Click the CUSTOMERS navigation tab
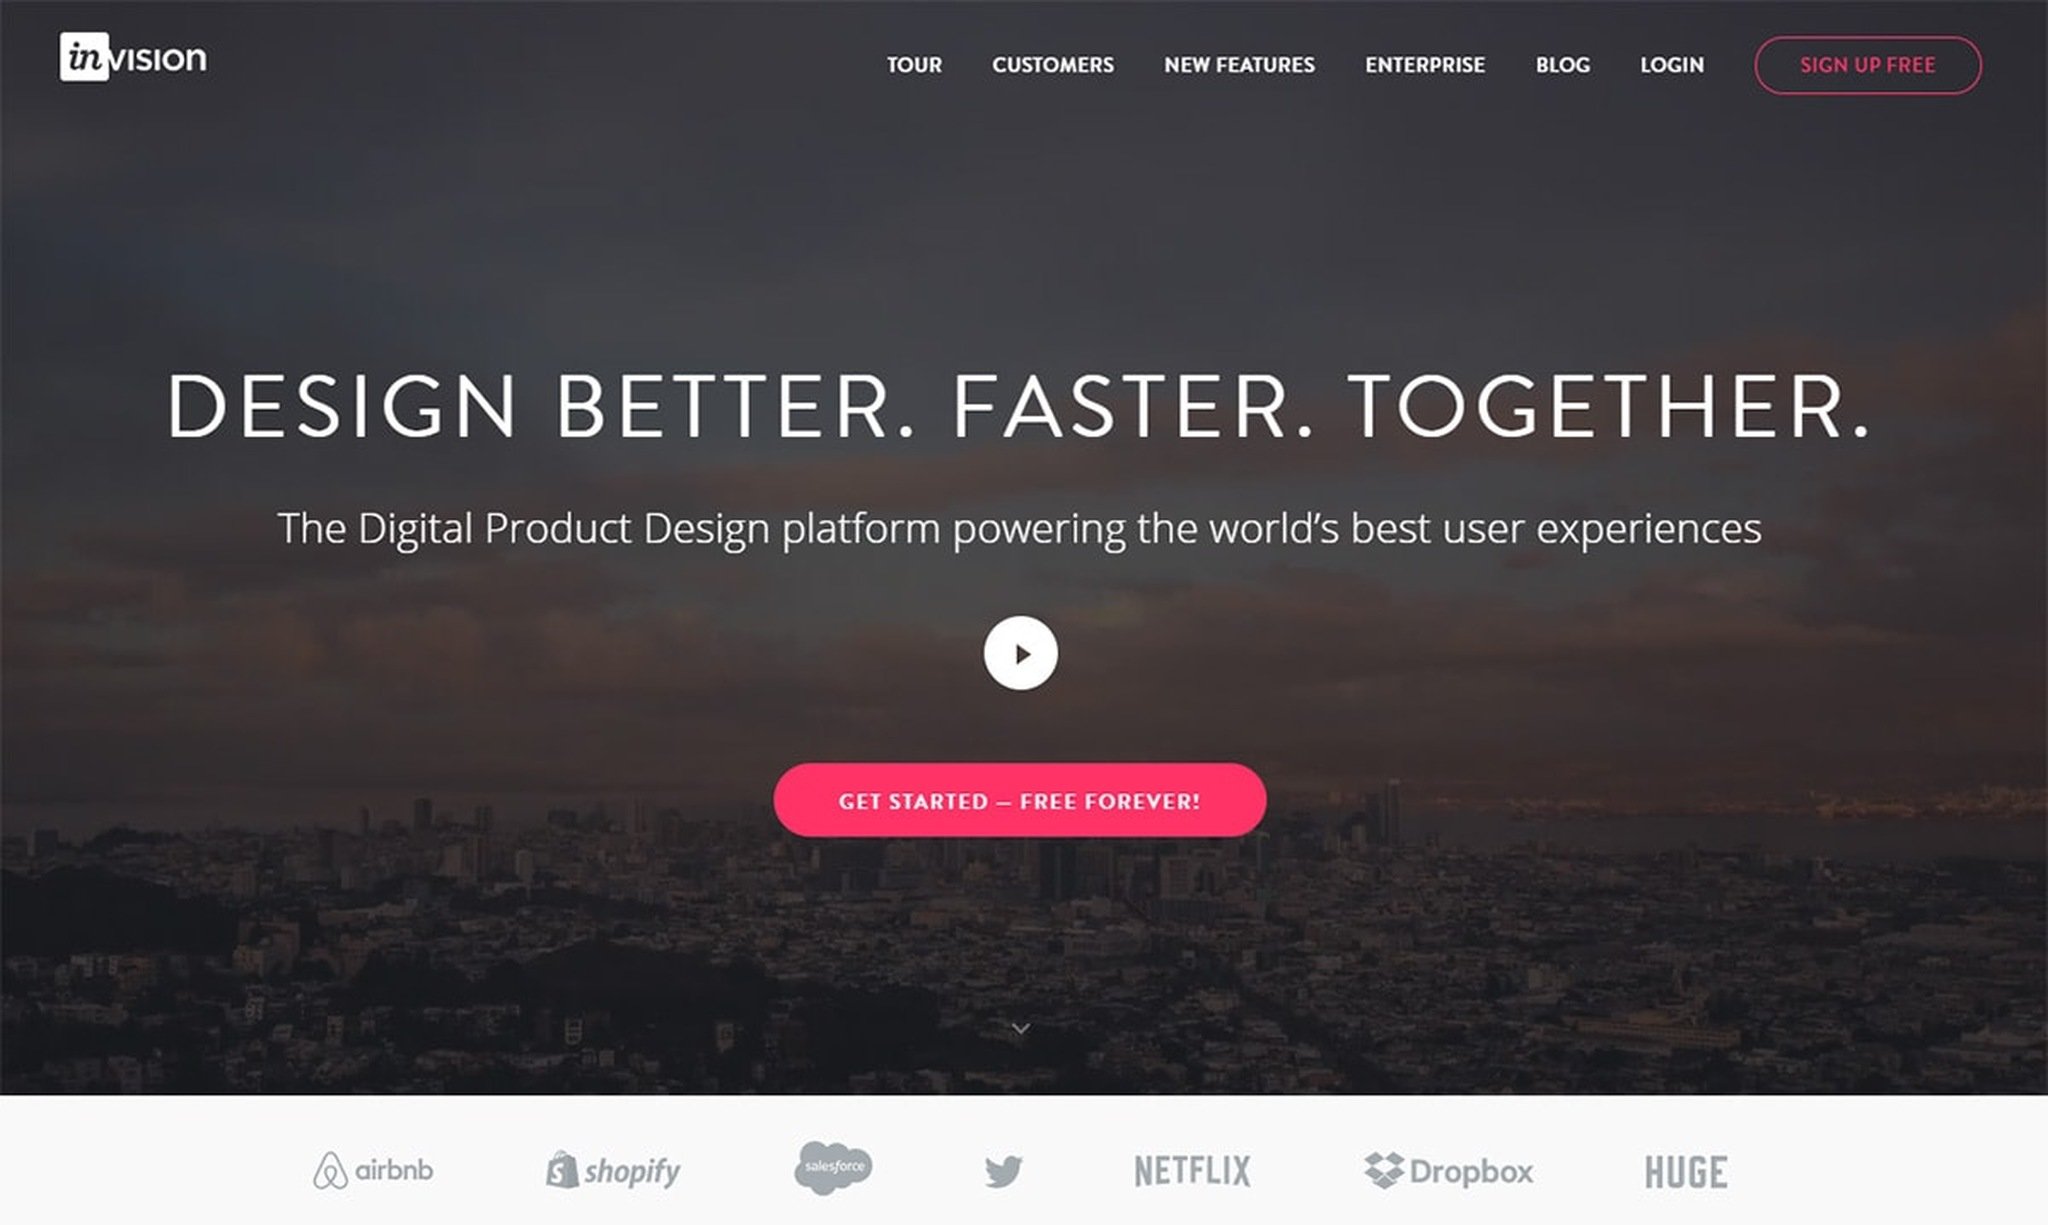2048x1225 pixels. [x=1052, y=66]
